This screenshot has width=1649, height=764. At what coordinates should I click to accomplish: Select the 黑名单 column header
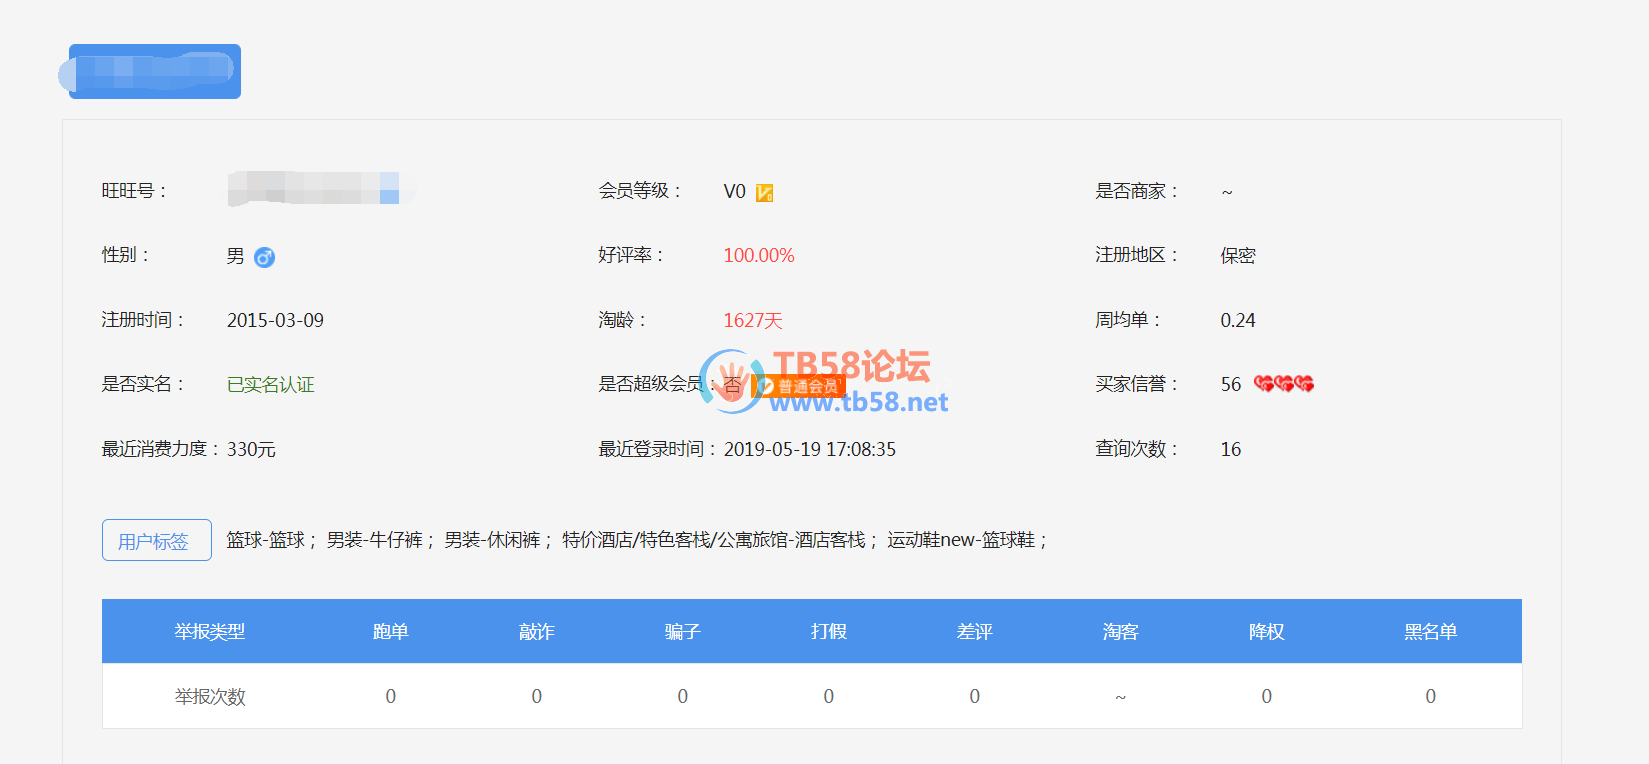[x=1430, y=632]
